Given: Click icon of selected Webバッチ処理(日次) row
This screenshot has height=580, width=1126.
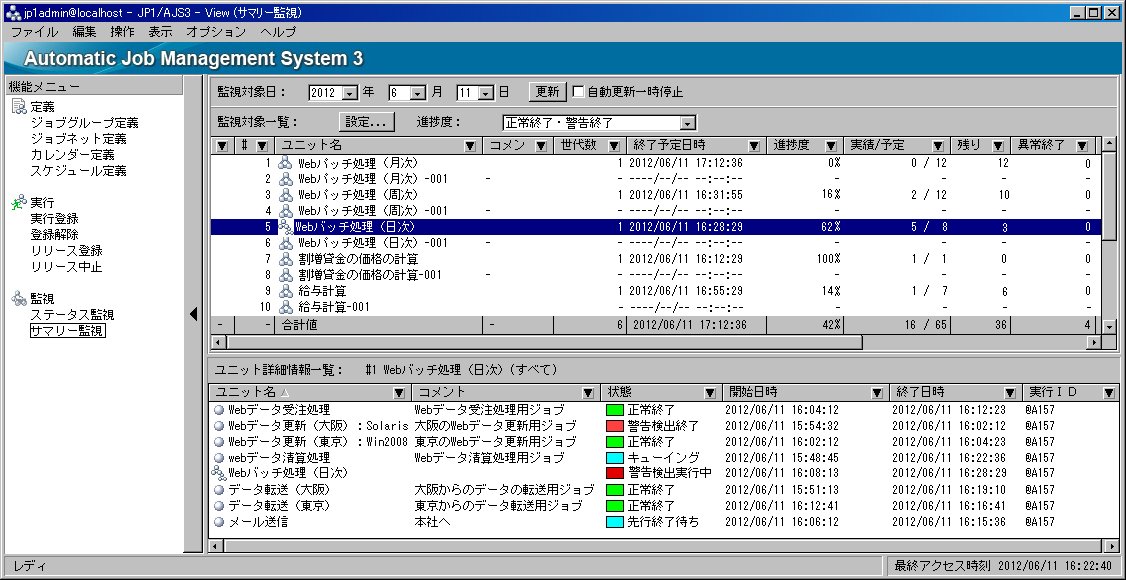Looking at the screenshot, I should 286,227.
